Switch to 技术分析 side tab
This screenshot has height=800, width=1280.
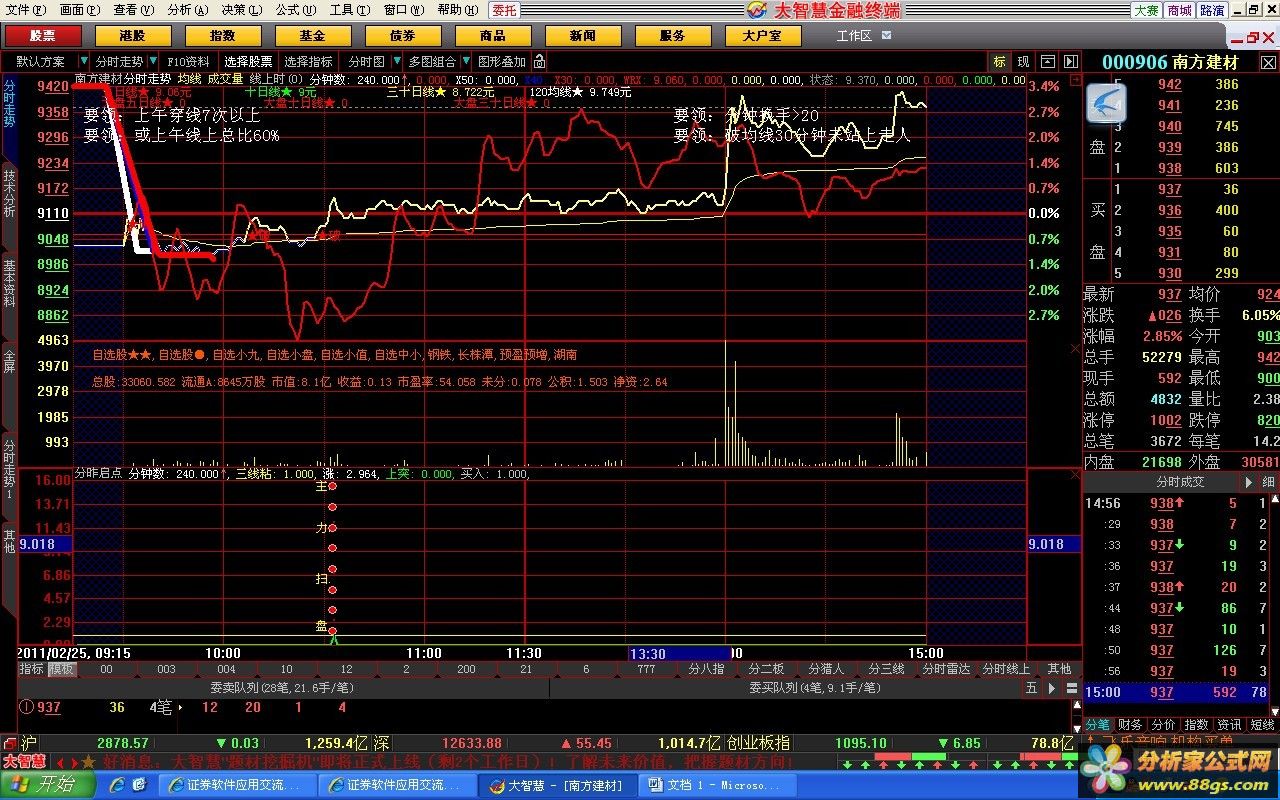point(9,193)
